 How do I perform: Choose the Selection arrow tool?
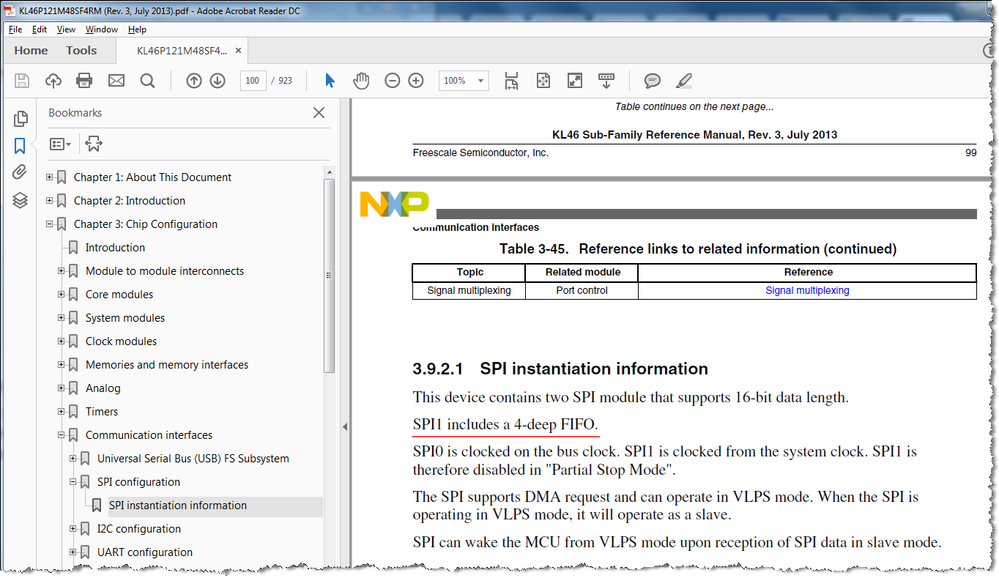point(329,81)
